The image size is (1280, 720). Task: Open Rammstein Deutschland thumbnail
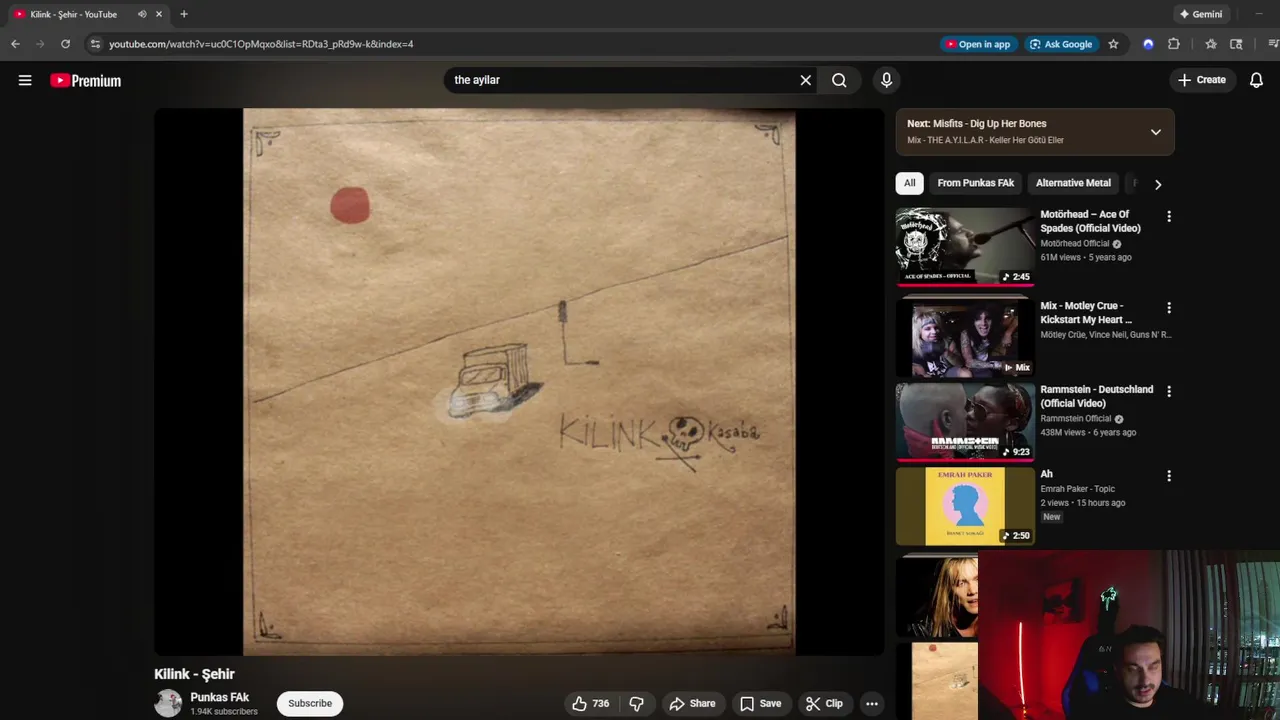pos(965,422)
